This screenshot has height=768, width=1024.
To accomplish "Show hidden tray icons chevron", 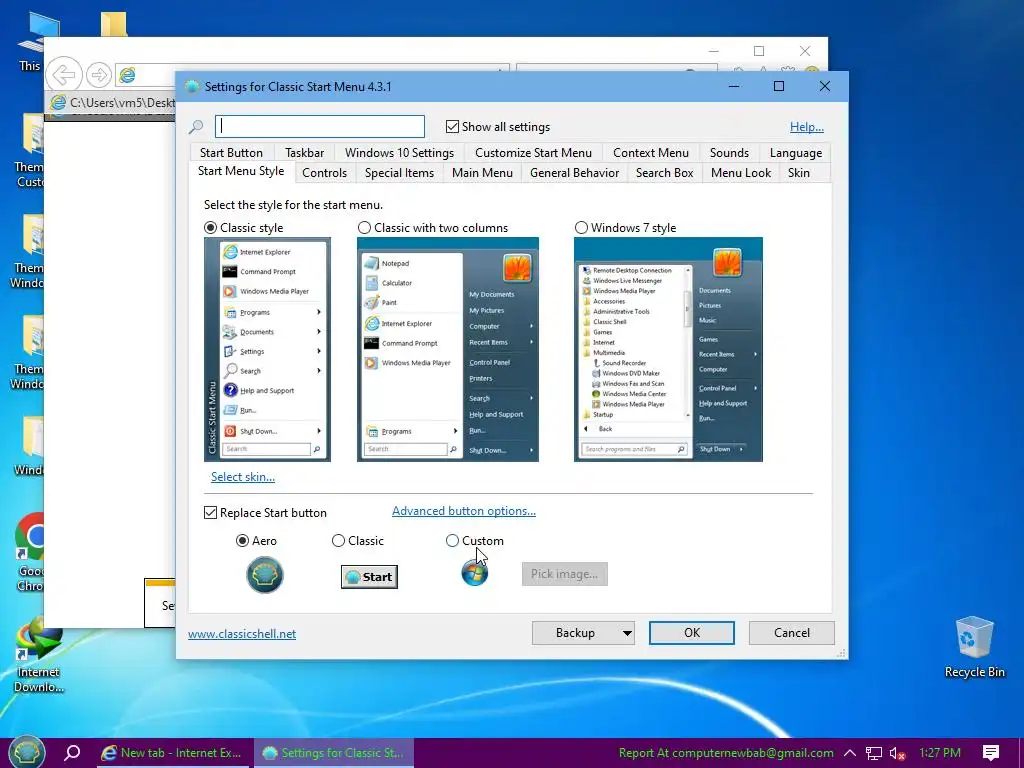I will click(x=850, y=753).
